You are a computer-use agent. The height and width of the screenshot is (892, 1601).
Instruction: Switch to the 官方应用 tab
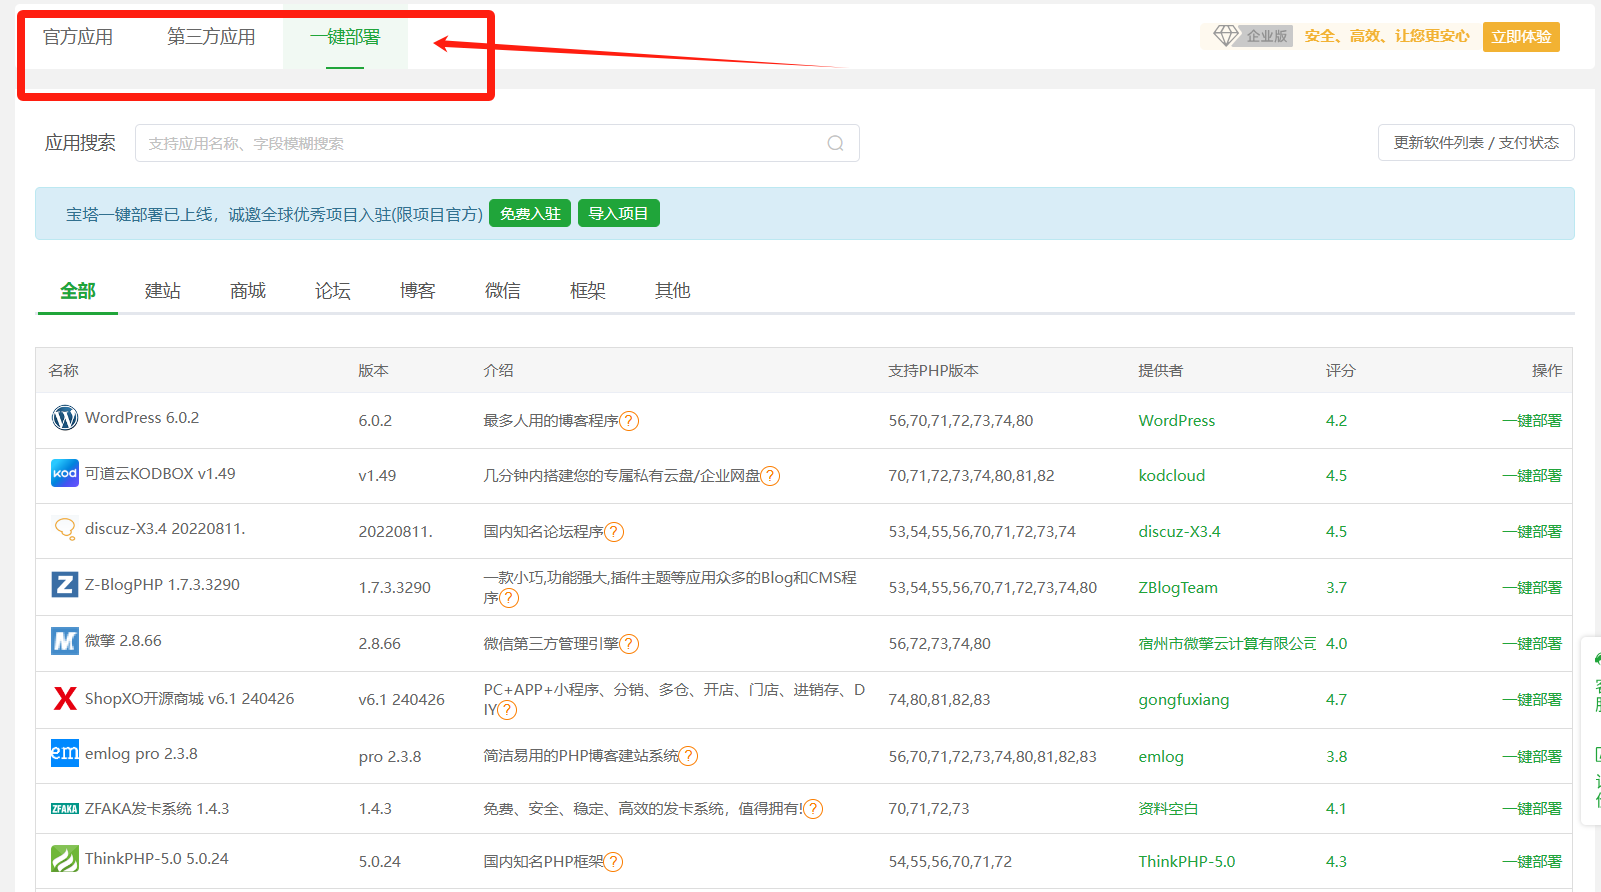click(x=78, y=37)
